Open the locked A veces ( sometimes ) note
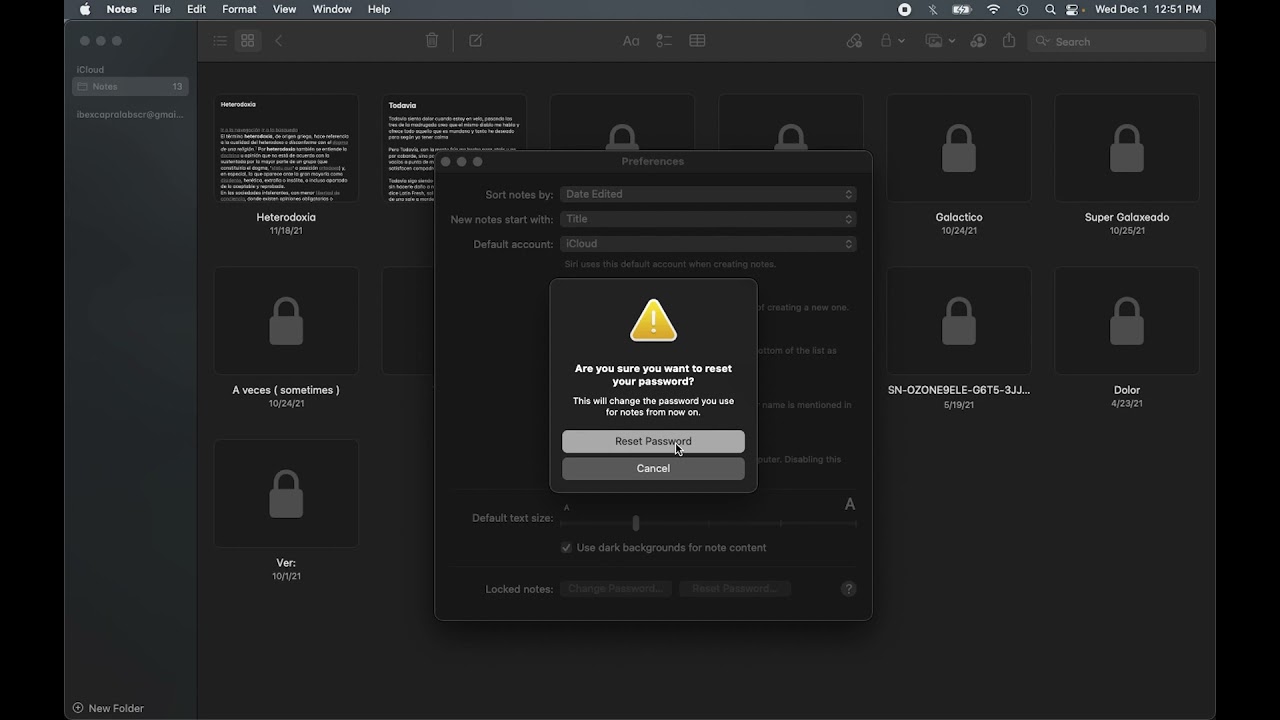This screenshot has height=720, width=1280. tap(286, 321)
